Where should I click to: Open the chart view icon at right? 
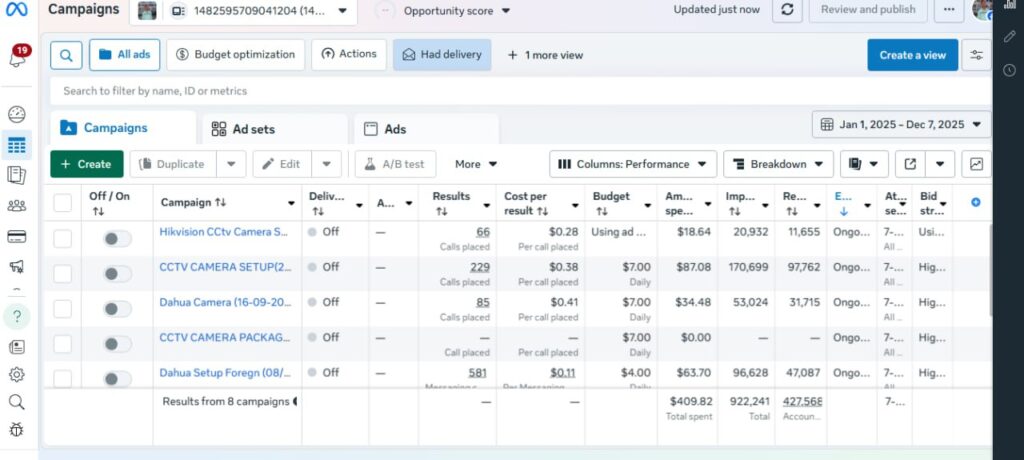click(976, 164)
